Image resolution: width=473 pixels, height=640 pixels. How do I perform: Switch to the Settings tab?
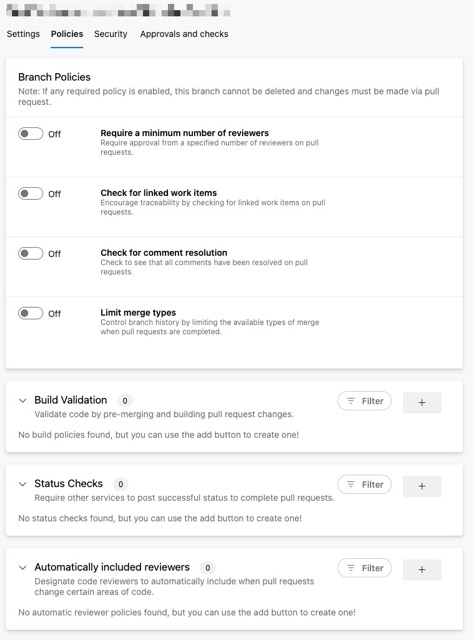[x=23, y=34]
